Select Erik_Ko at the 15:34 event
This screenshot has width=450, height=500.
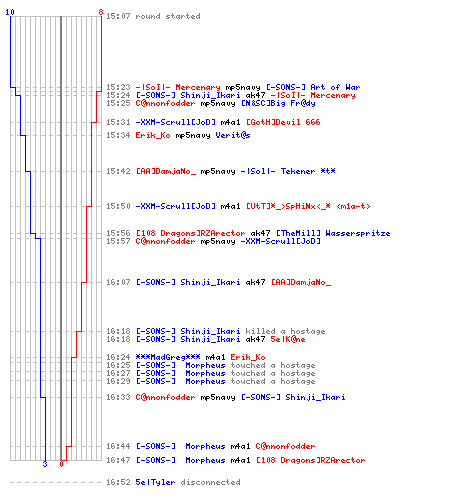153,135
